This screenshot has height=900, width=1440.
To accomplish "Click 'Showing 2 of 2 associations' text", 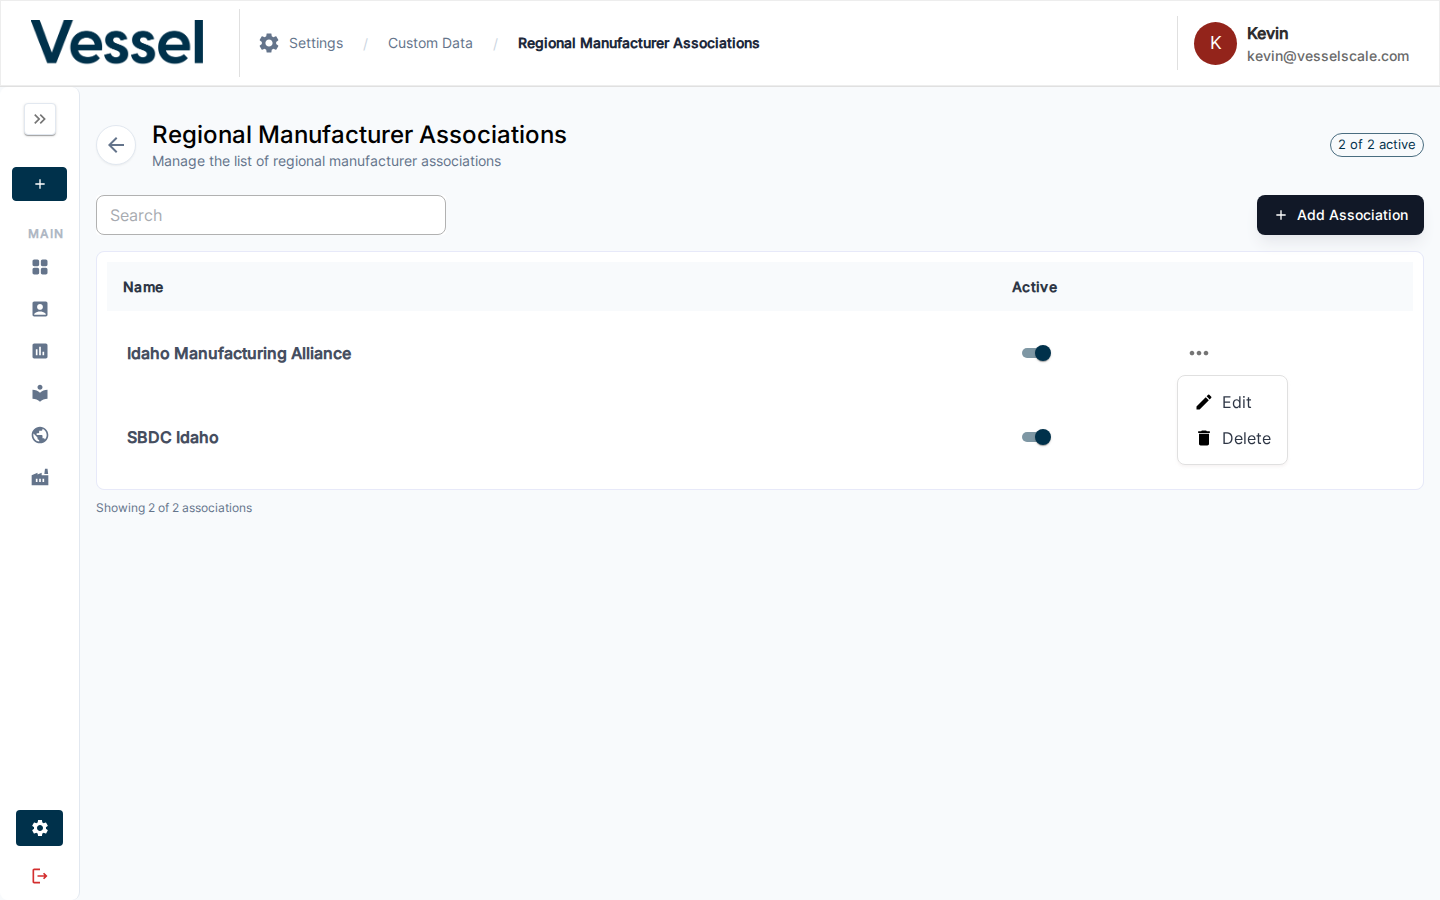I will (174, 508).
